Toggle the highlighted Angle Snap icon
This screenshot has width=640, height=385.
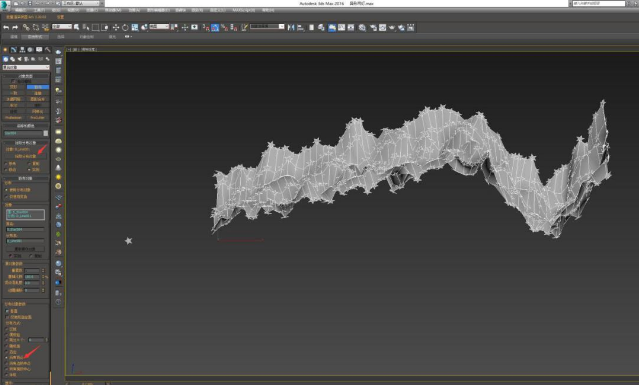(x=215, y=27)
